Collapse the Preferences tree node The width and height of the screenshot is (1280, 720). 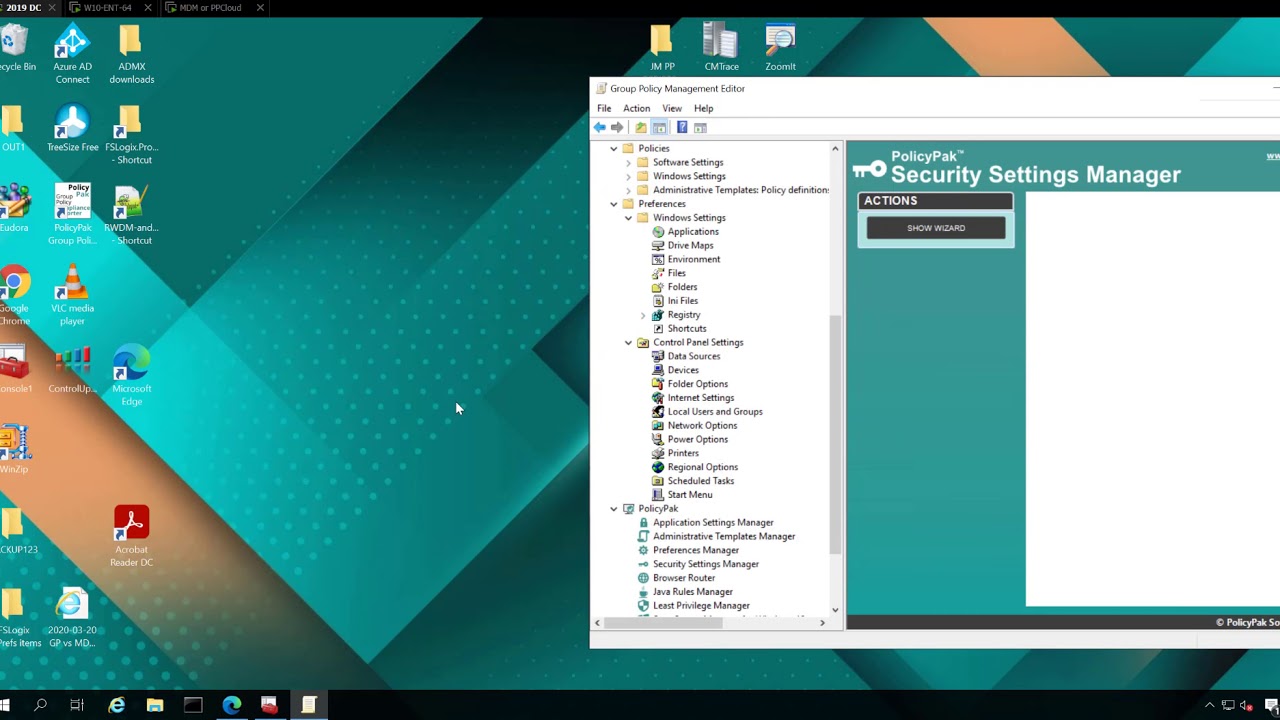614,204
